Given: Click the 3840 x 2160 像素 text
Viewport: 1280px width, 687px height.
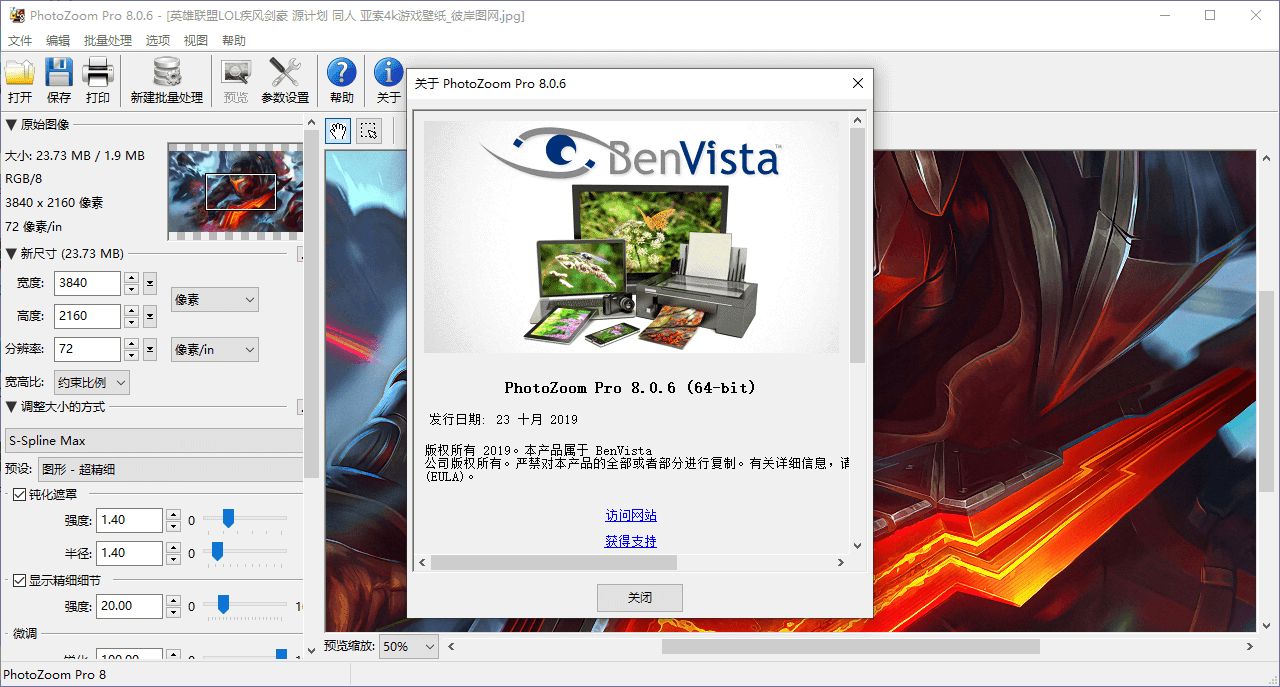Looking at the screenshot, I should (54, 203).
